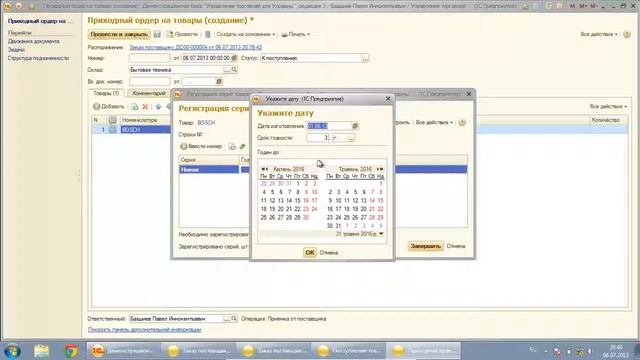The image size is (640, 360).
Task: Switch to Комментарий tab
Action: coord(149,93)
